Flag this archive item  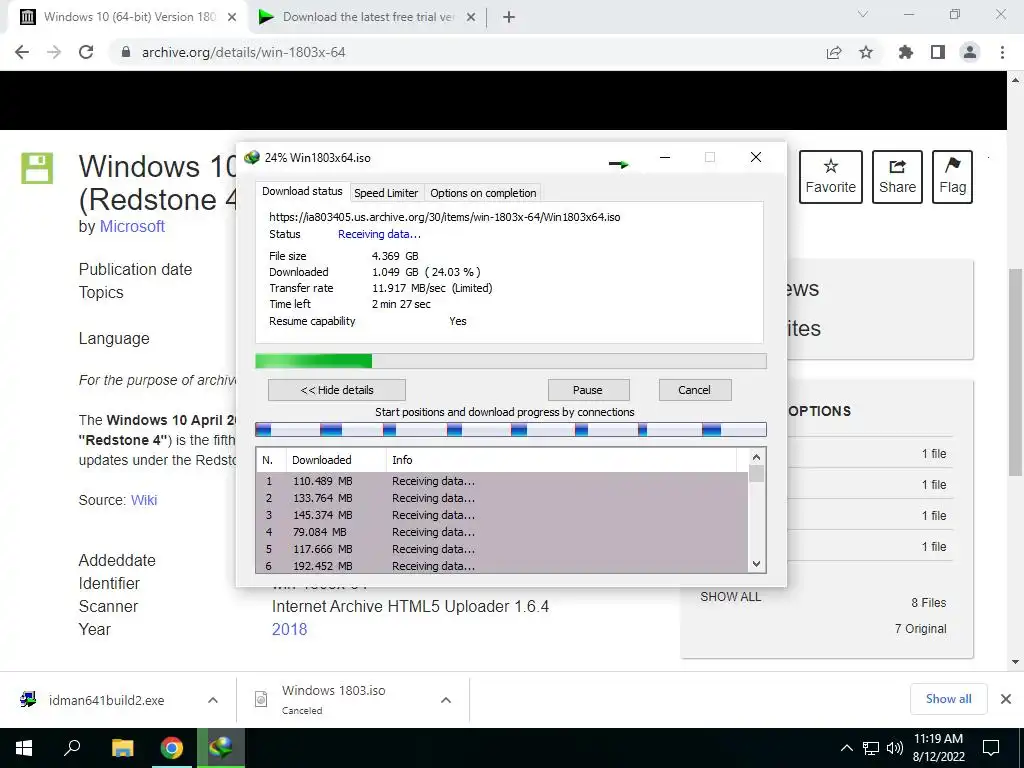point(952,177)
